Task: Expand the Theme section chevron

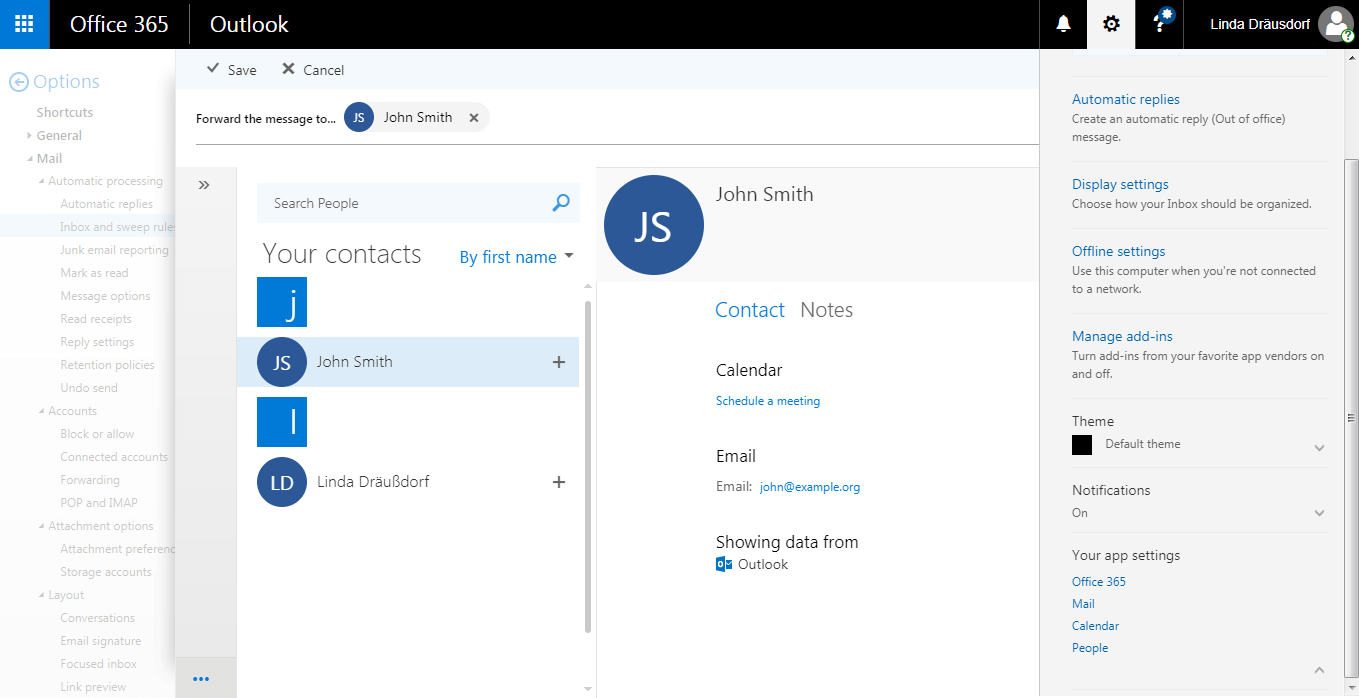Action: click(1320, 444)
